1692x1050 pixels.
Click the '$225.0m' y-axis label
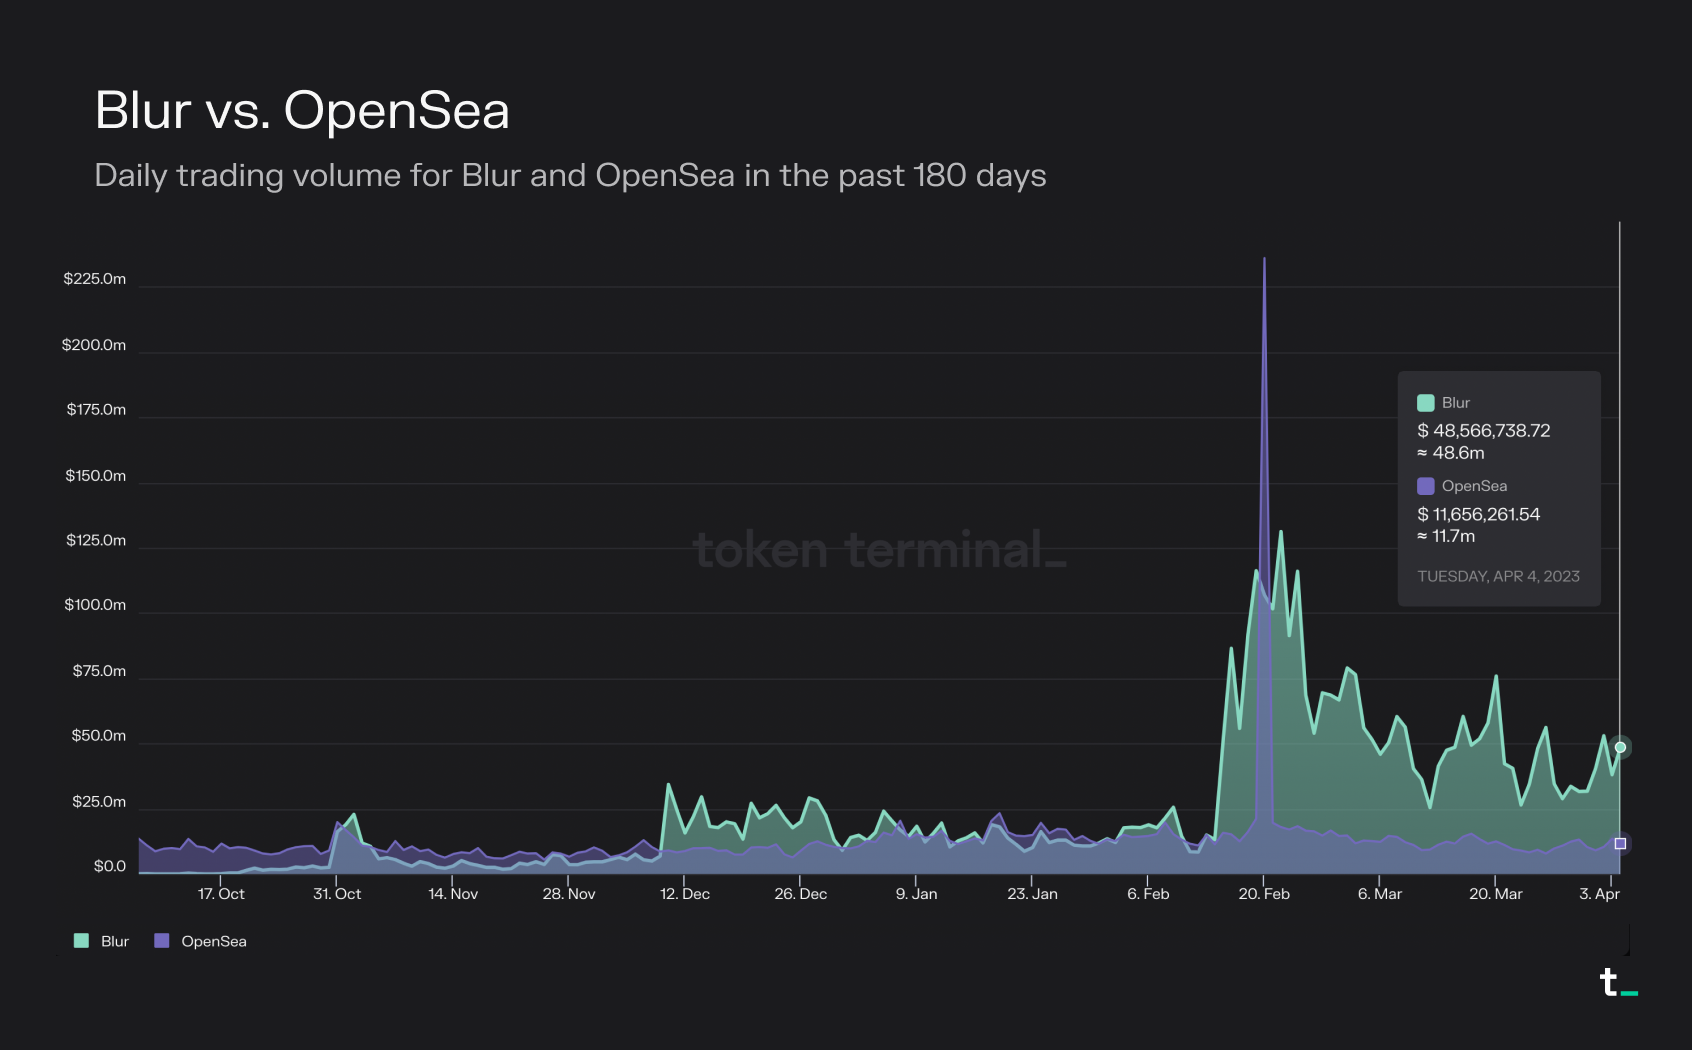coord(95,279)
